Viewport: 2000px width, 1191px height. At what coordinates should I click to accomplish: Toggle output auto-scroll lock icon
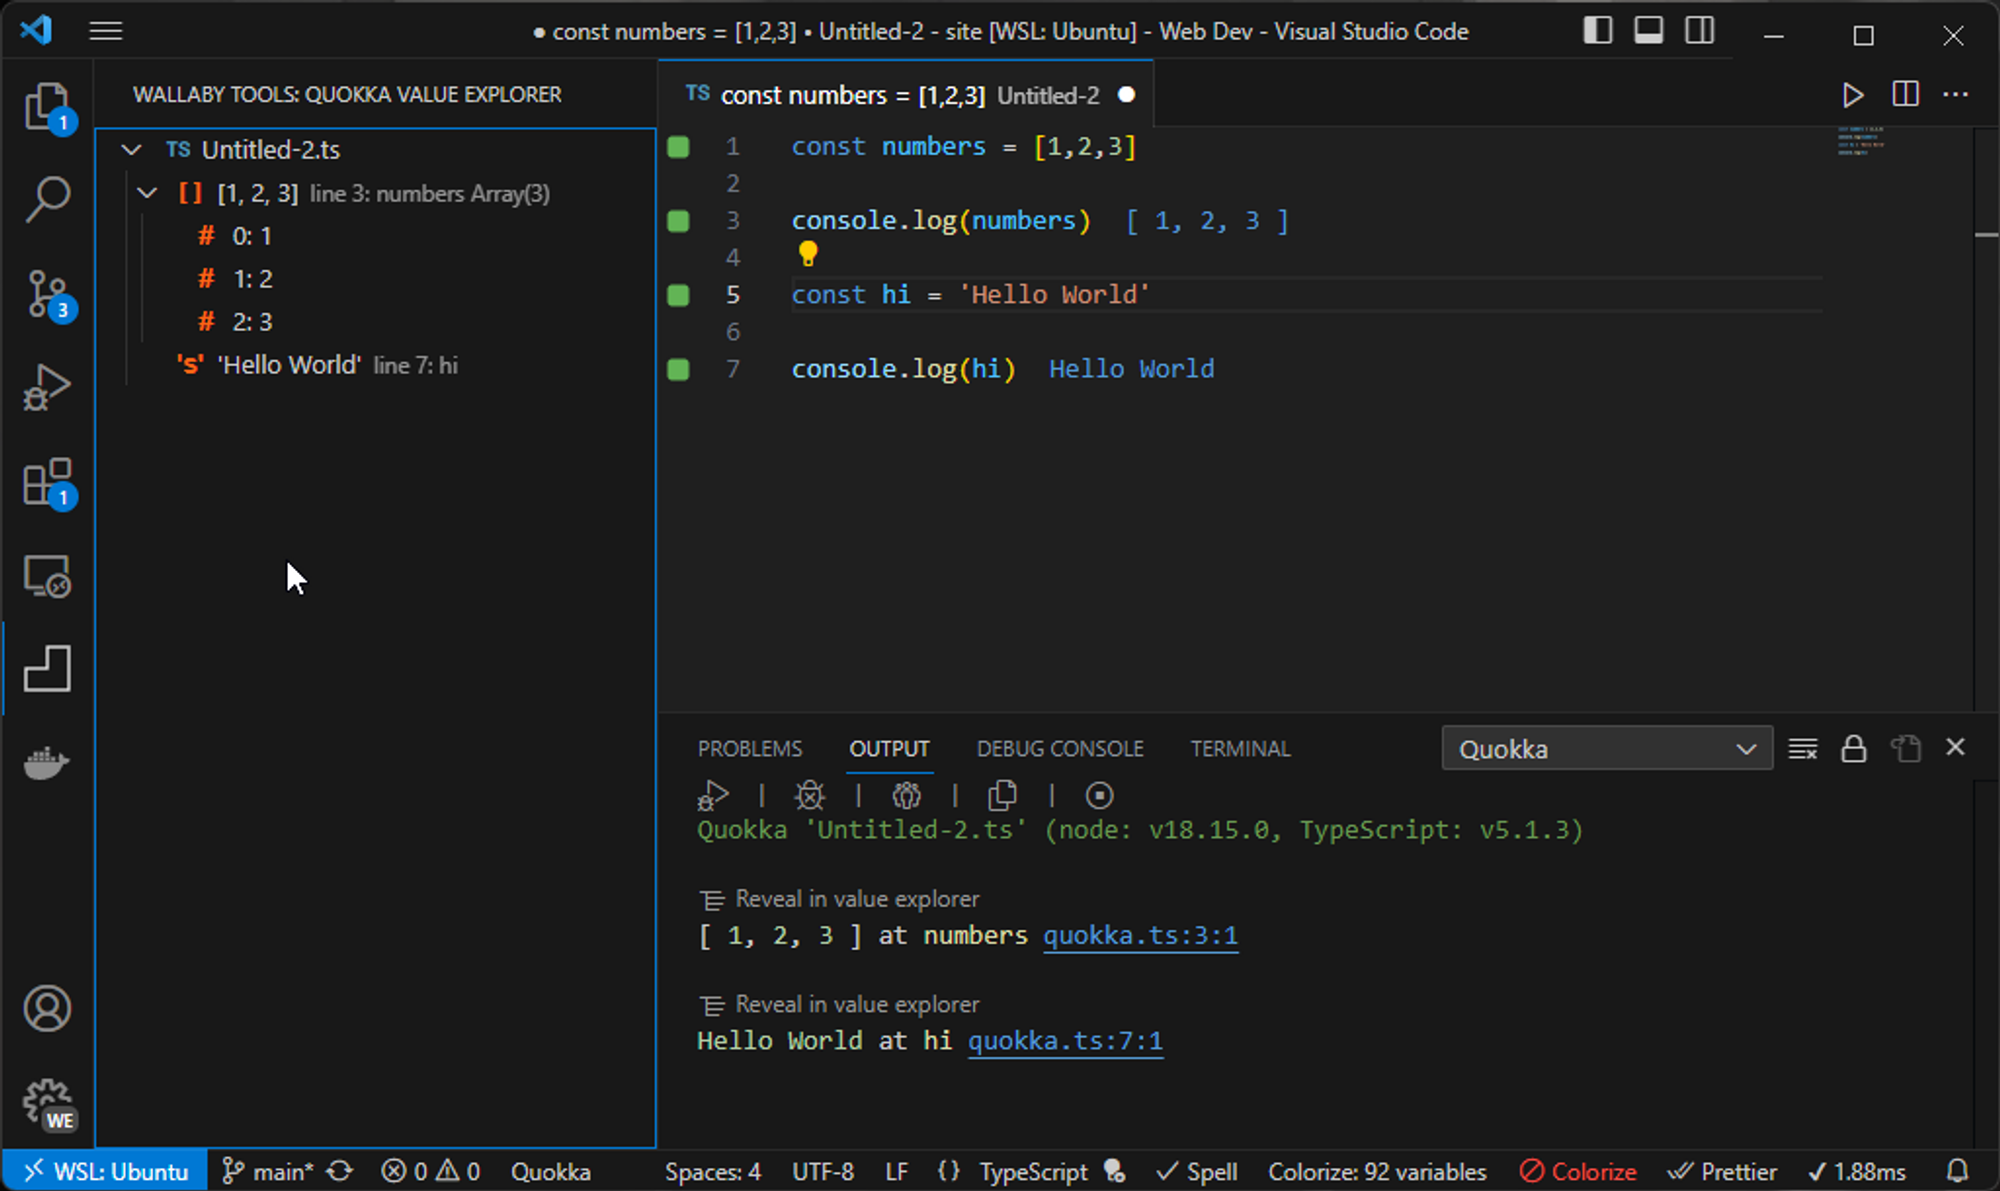coord(1853,749)
